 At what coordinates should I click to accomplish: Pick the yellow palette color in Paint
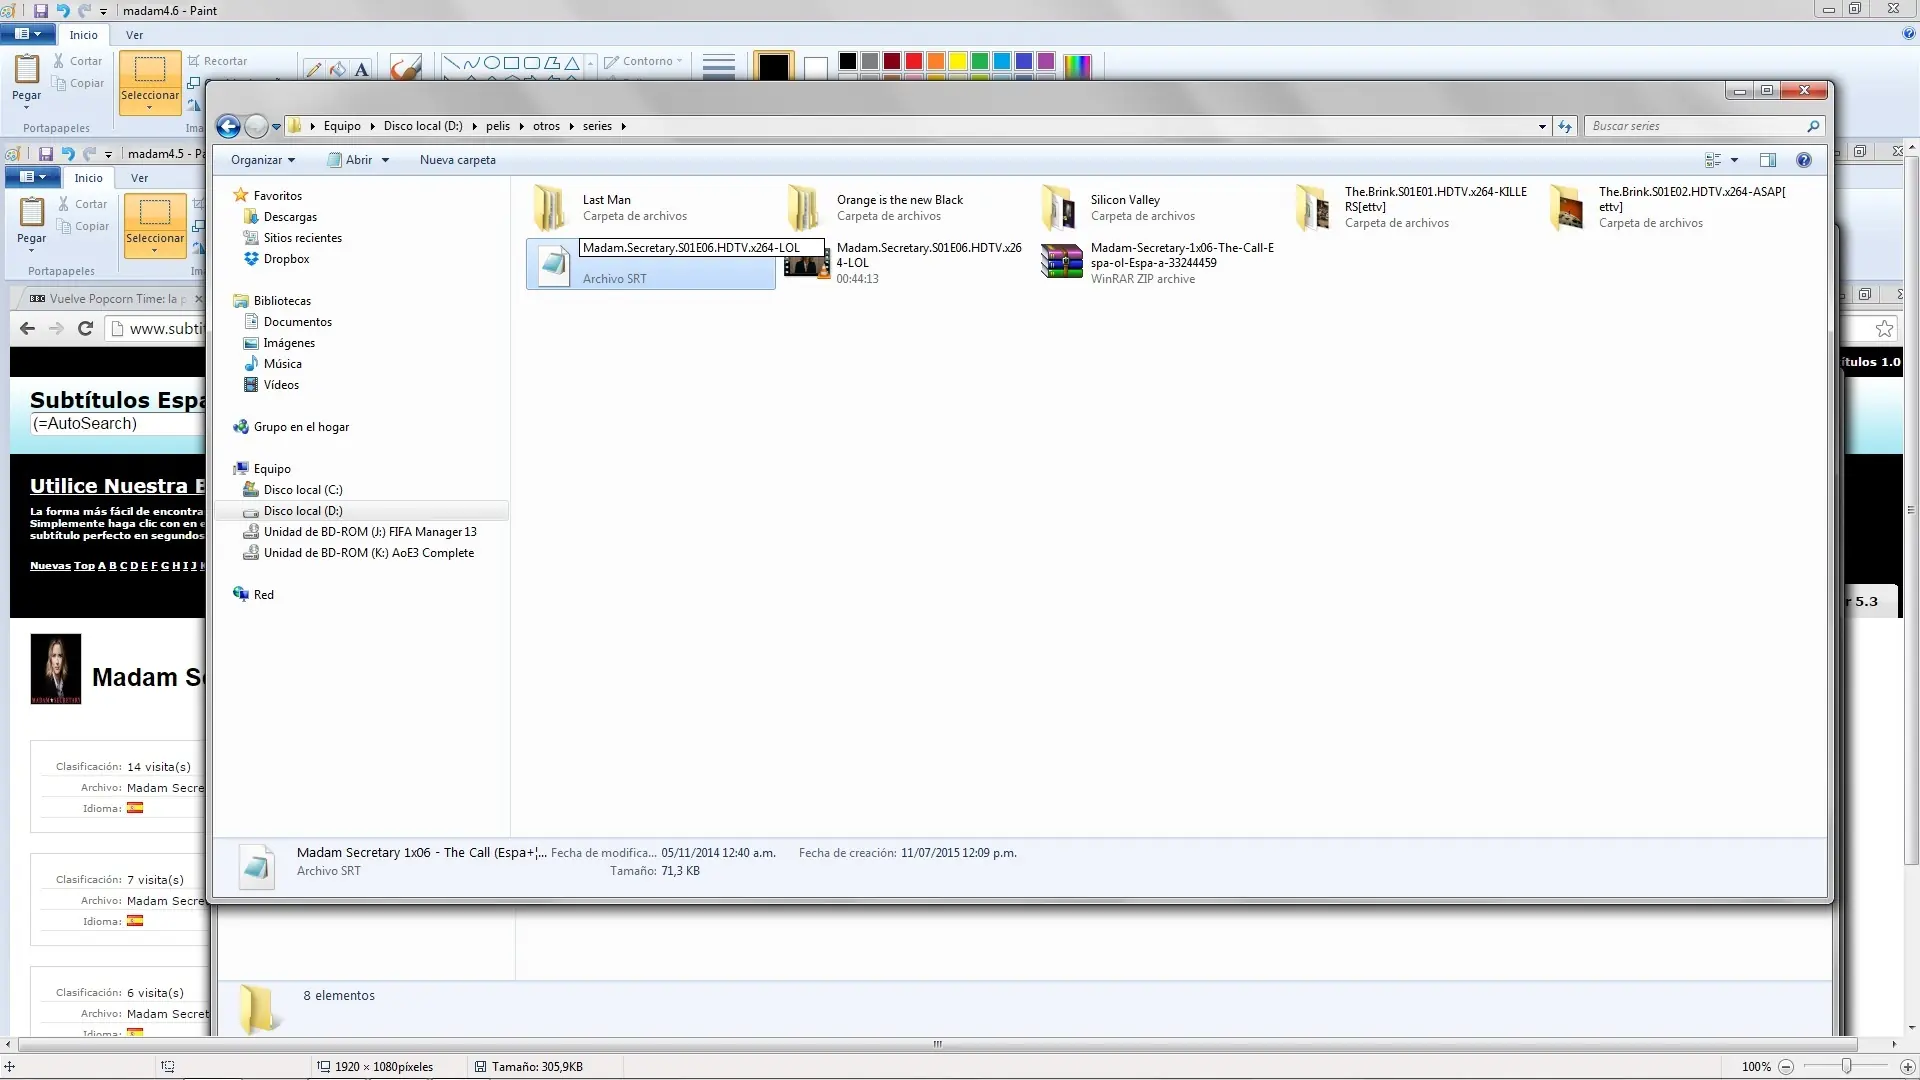(958, 61)
